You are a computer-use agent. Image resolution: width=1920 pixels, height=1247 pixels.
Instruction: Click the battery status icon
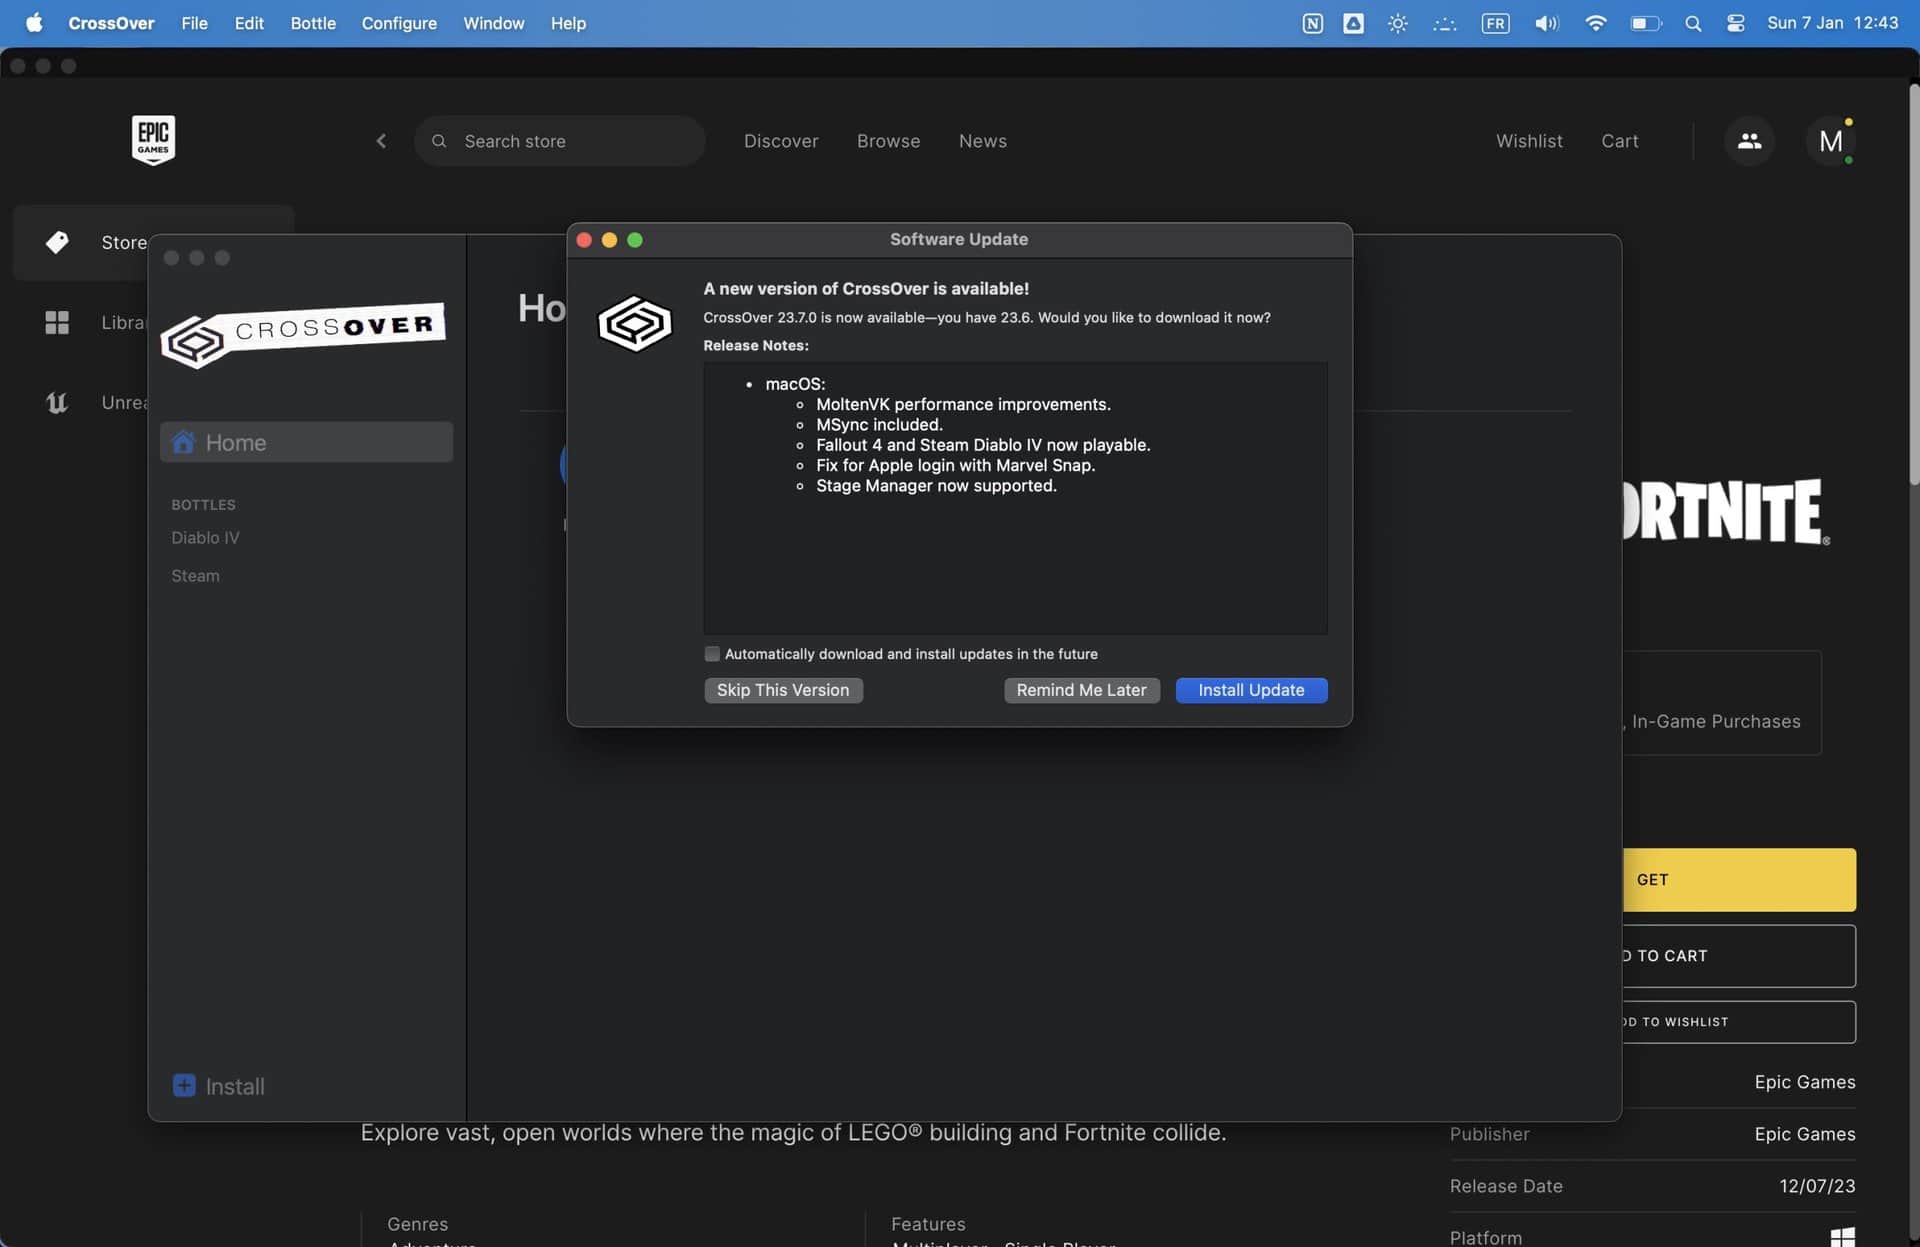pos(1645,23)
